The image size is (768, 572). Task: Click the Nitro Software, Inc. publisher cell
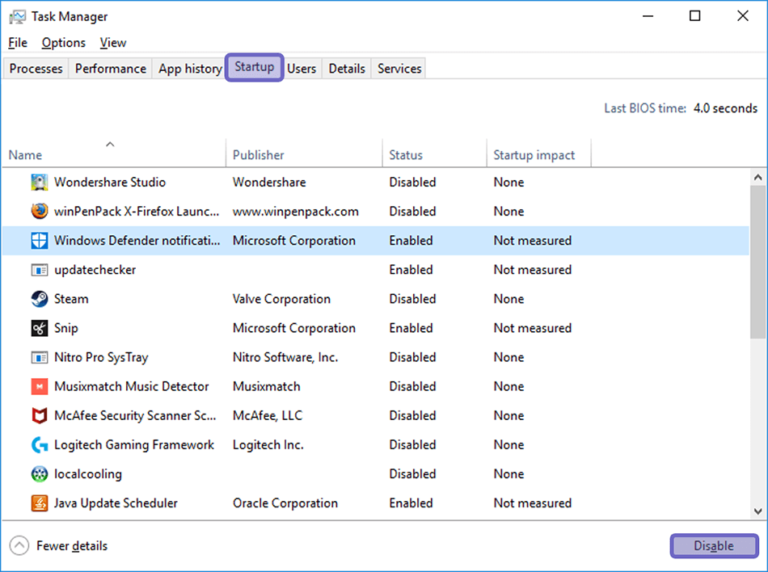[285, 358]
